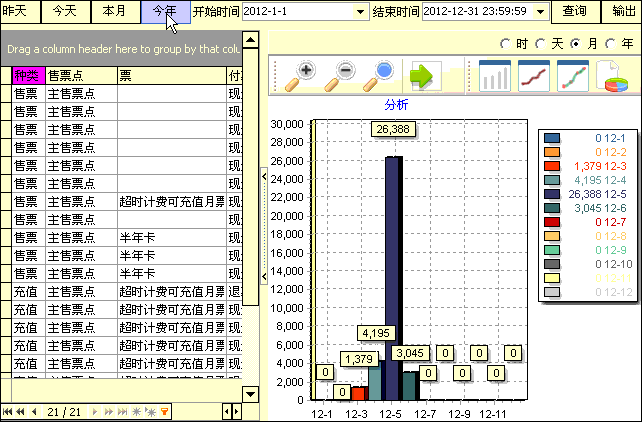Image resolution: width=642 pixels, height=422 pixels.
Task: Switch to bar chart view
Action: click(495, 76)
